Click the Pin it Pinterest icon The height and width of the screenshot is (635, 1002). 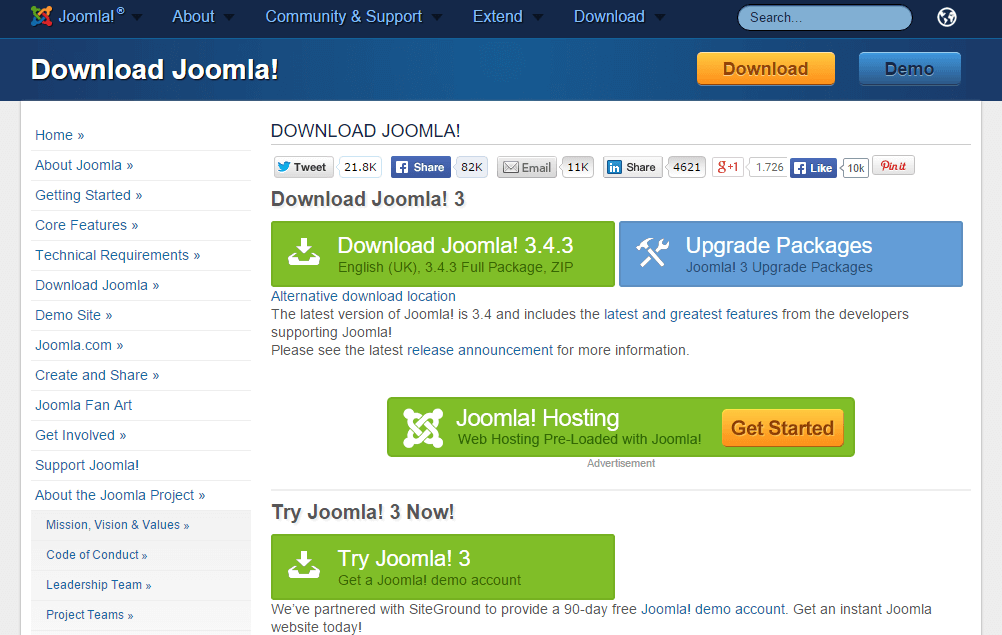(892, 165)
